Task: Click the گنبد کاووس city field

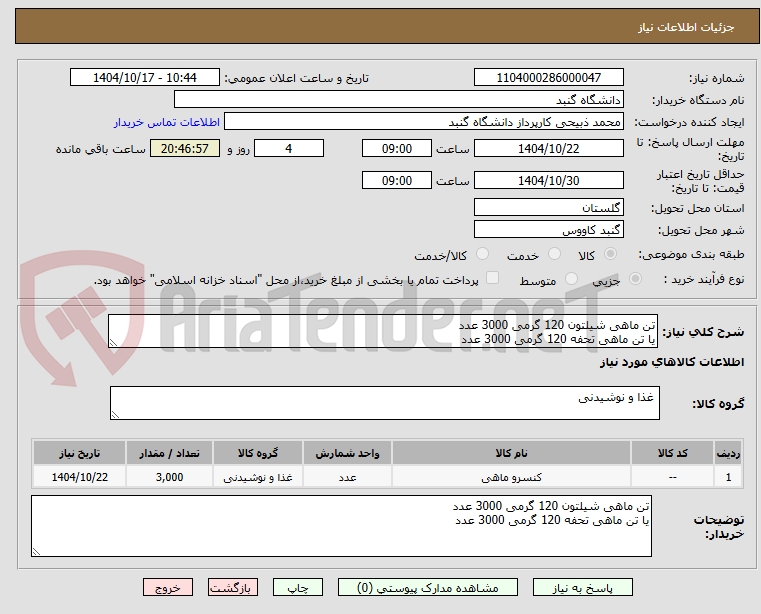Action: coord(548,229)
